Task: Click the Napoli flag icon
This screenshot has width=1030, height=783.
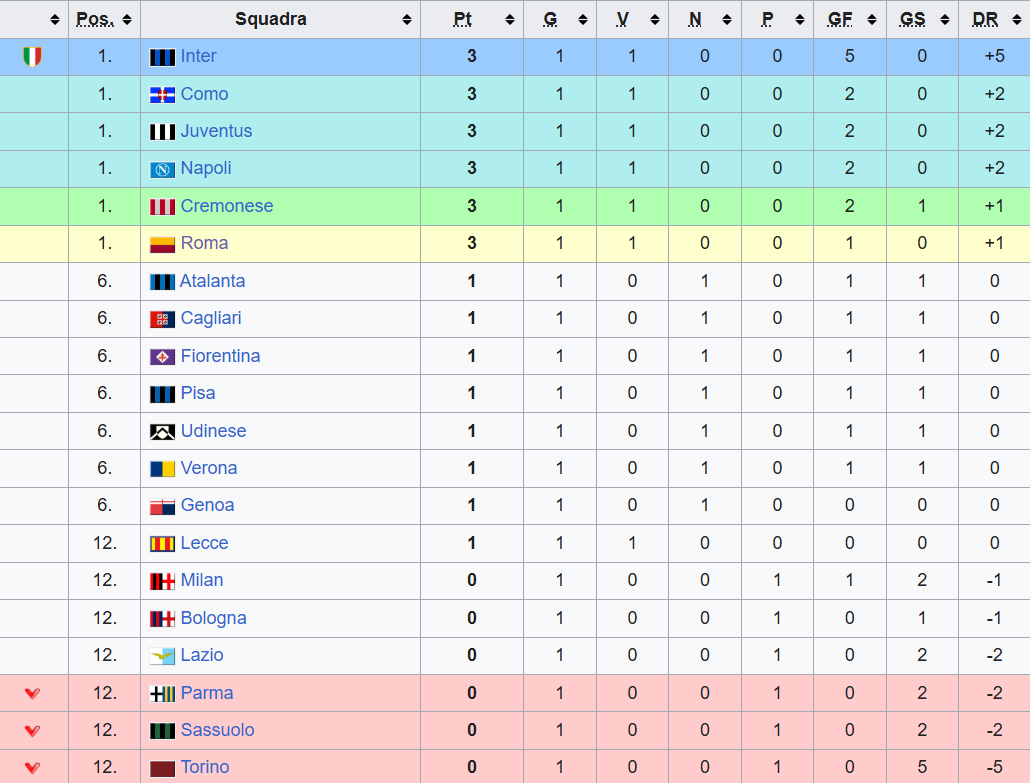Action: [162, 169]
